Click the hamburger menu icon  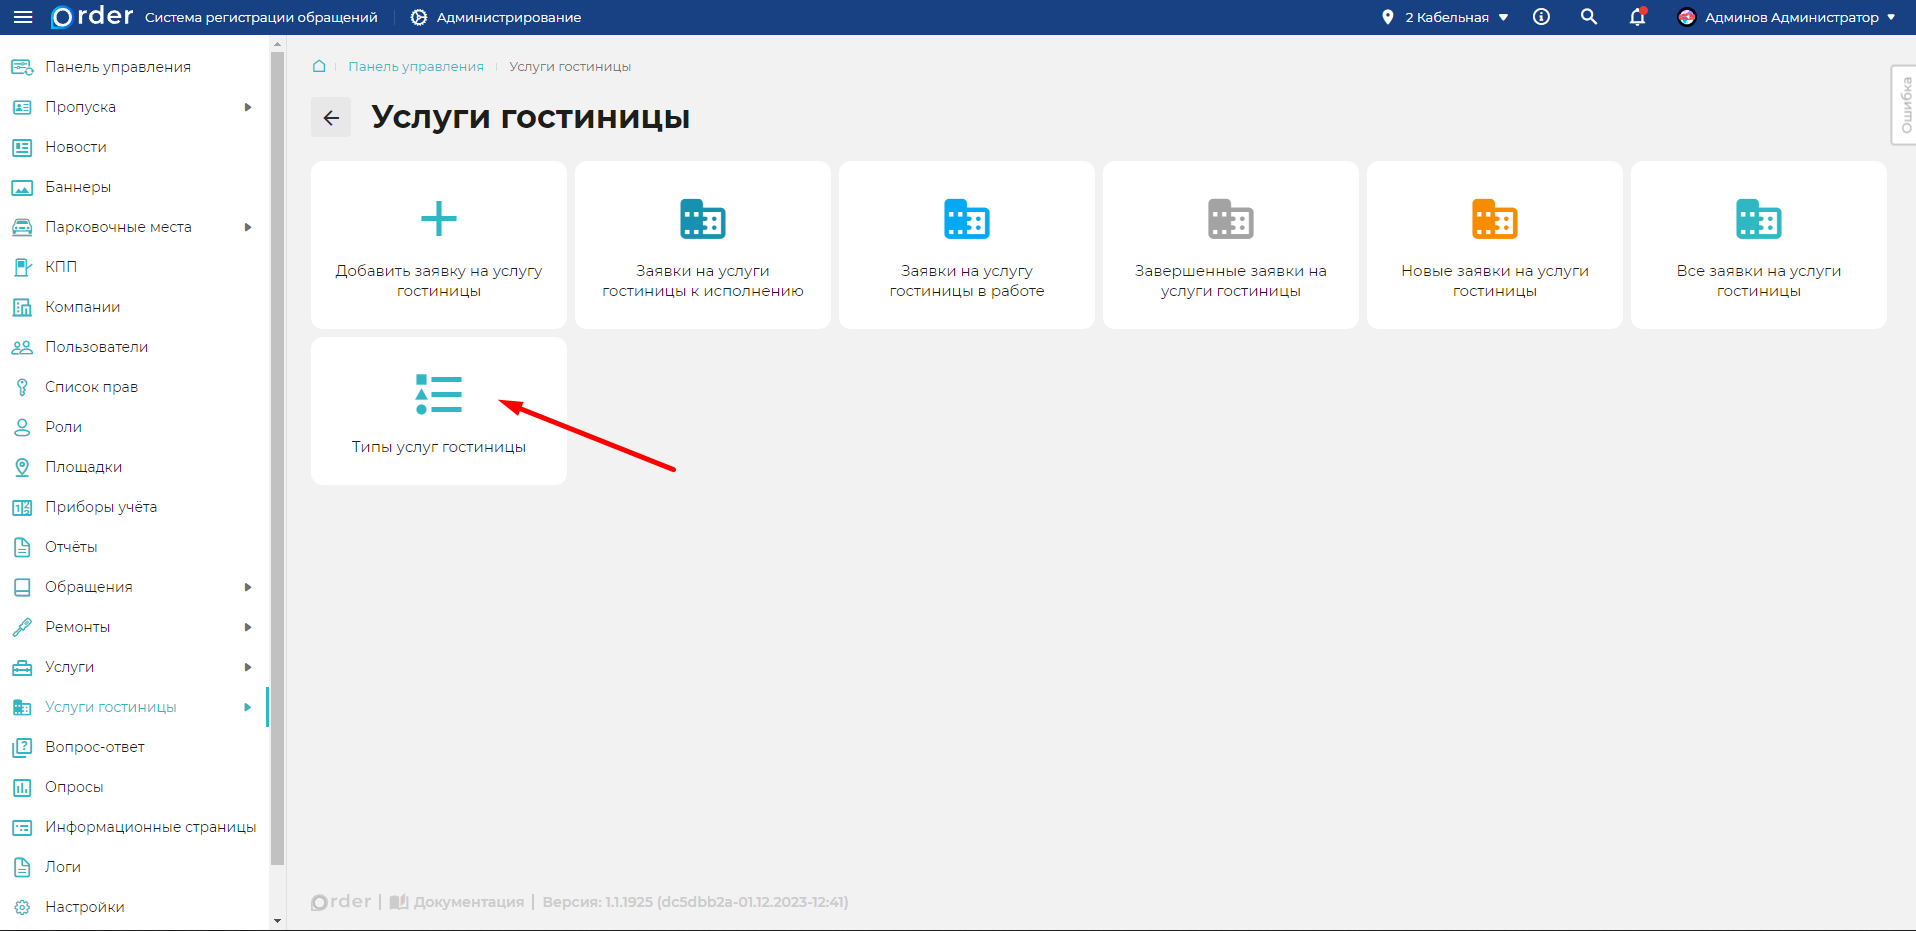tap(22, 17)
